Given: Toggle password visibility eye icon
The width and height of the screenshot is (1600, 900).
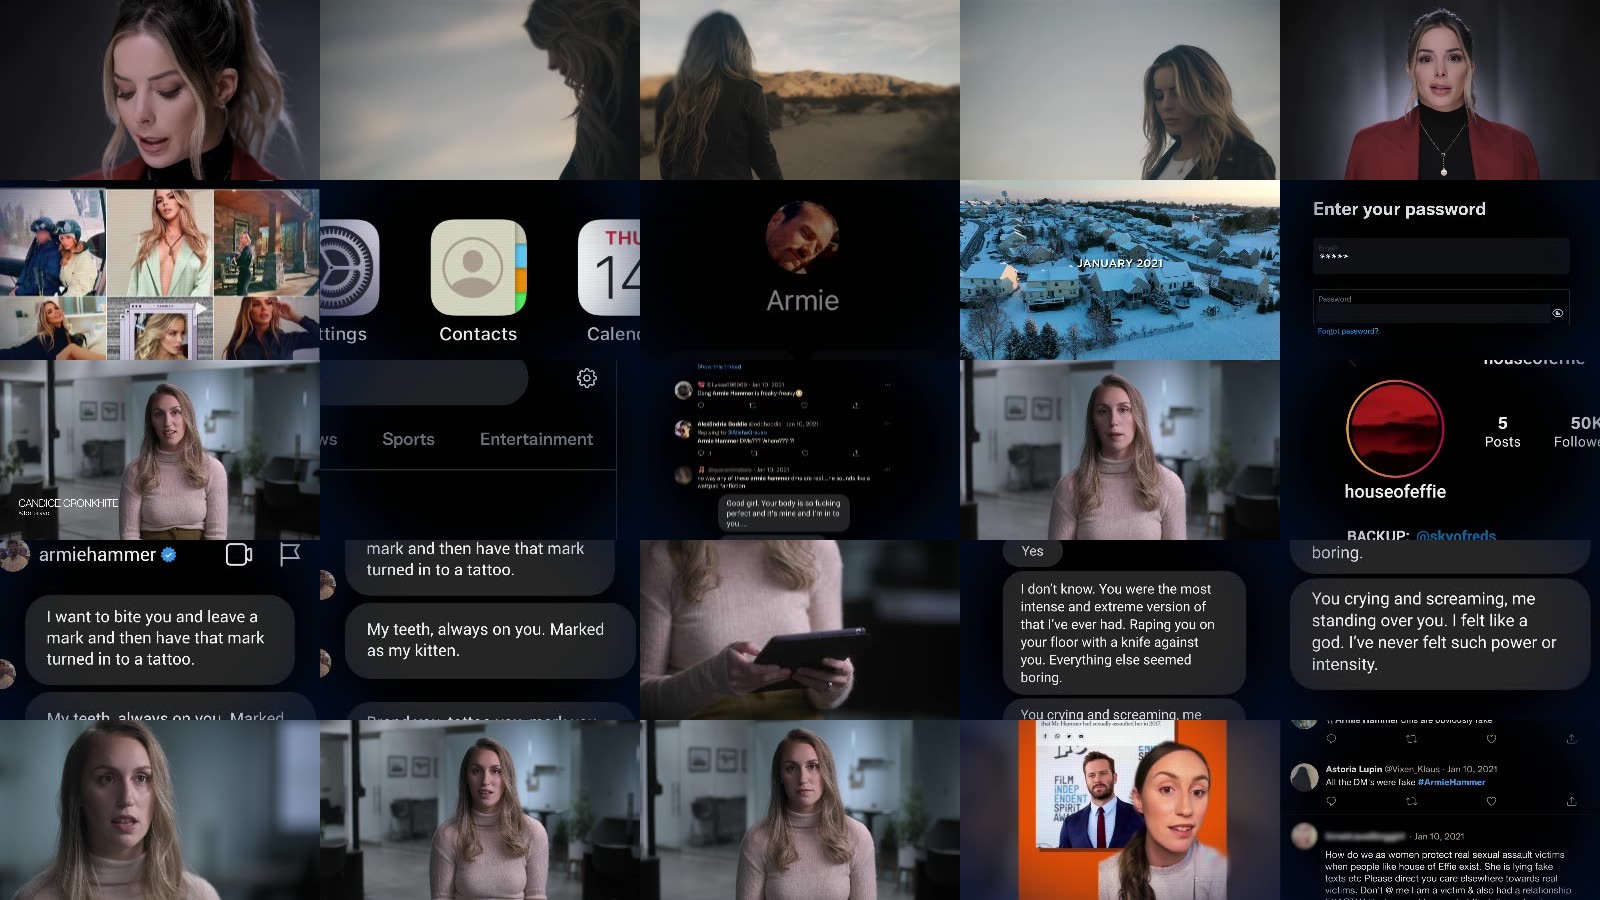Looking at the screenshot, I should coord(1557,313).
